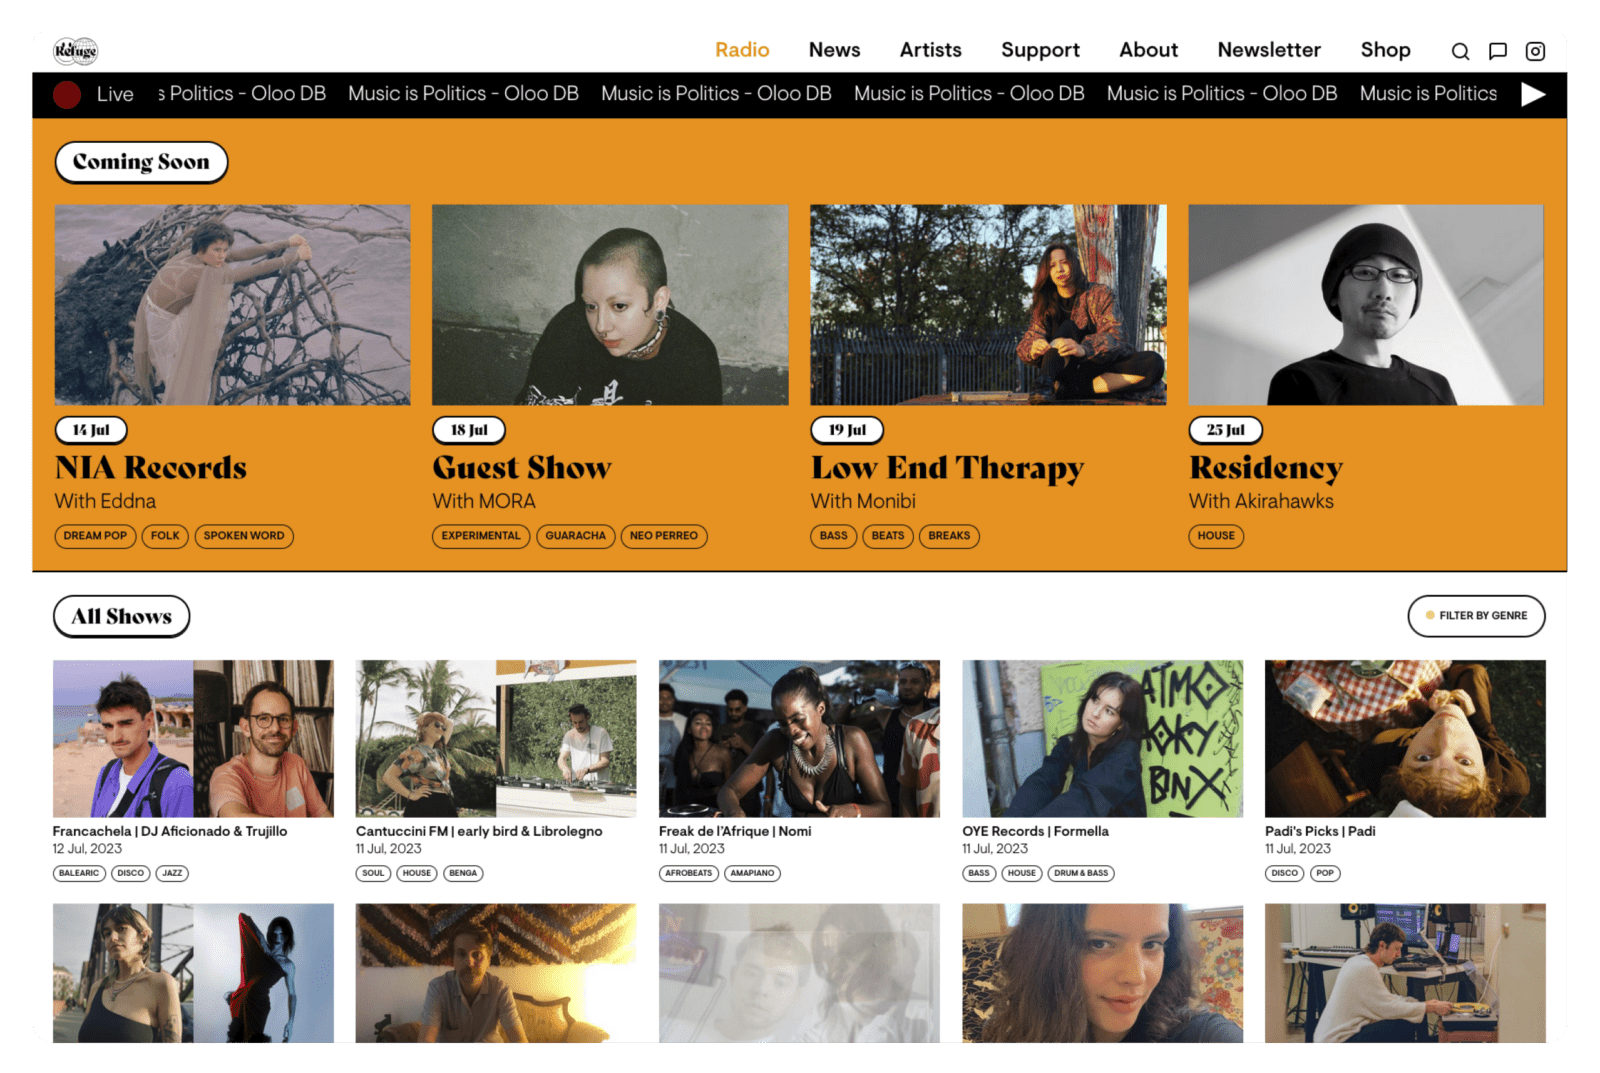Go to the News page

click(834, 50)
